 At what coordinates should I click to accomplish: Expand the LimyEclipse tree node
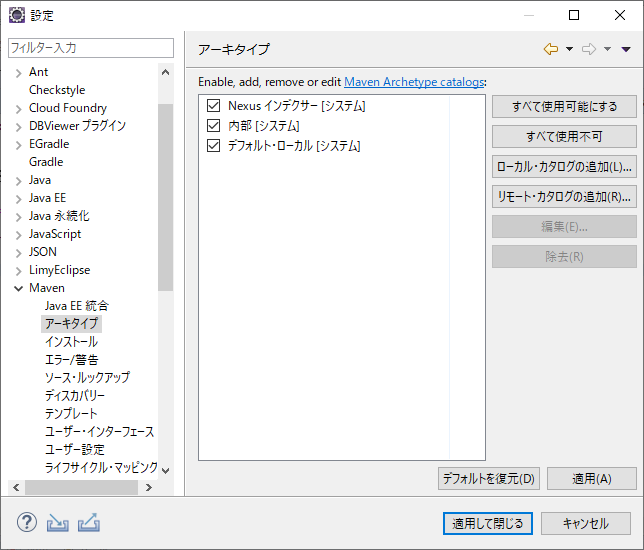pyautogui.click(x=18, y=271)
